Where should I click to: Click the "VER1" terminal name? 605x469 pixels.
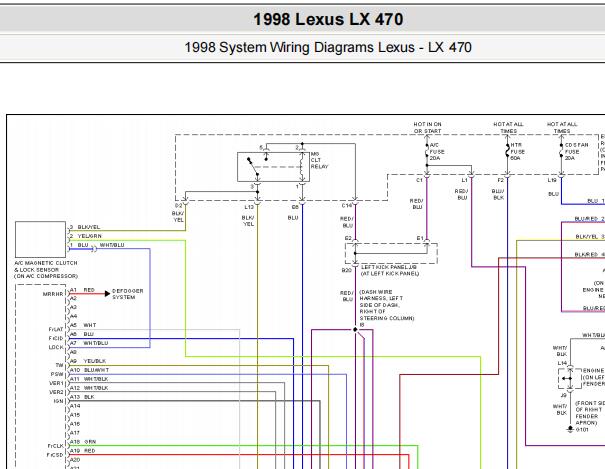click(56, 383)
